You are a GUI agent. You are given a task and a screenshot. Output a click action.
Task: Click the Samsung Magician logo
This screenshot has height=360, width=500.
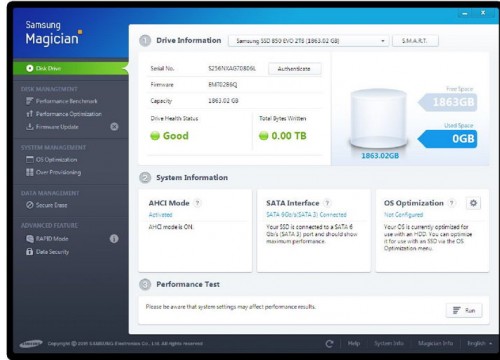54,33
